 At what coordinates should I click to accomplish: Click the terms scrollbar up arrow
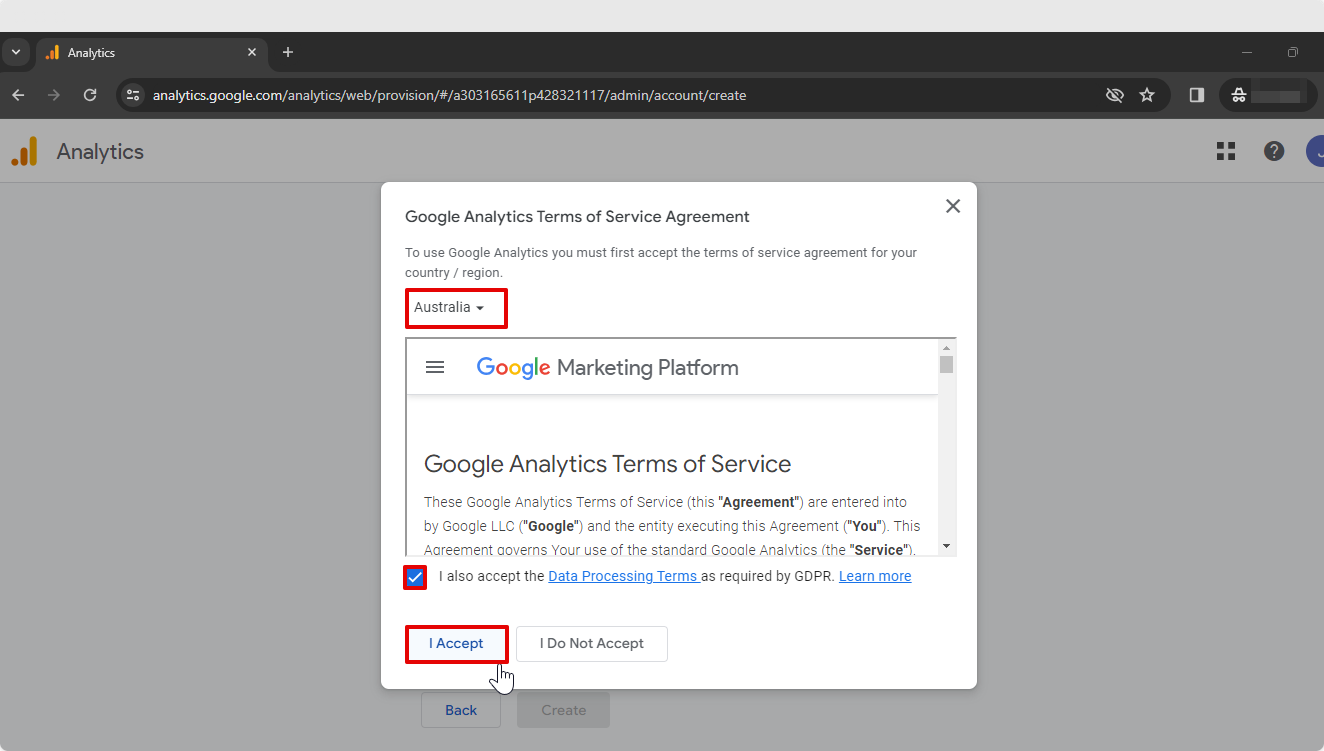tap(947, 347)
